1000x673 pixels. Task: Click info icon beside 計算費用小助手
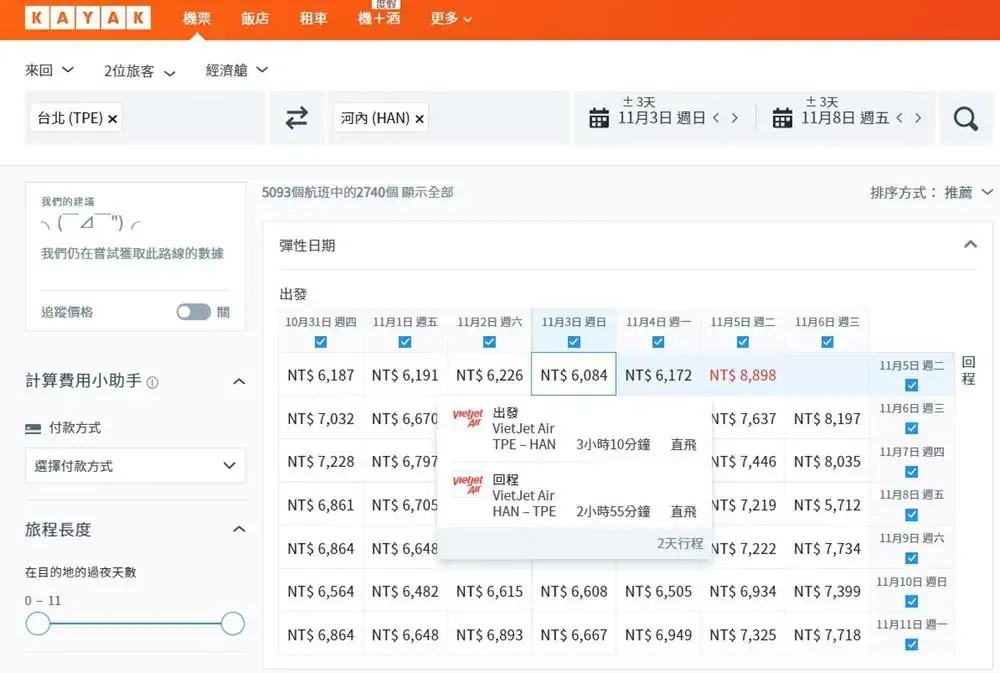coord(153,382)
